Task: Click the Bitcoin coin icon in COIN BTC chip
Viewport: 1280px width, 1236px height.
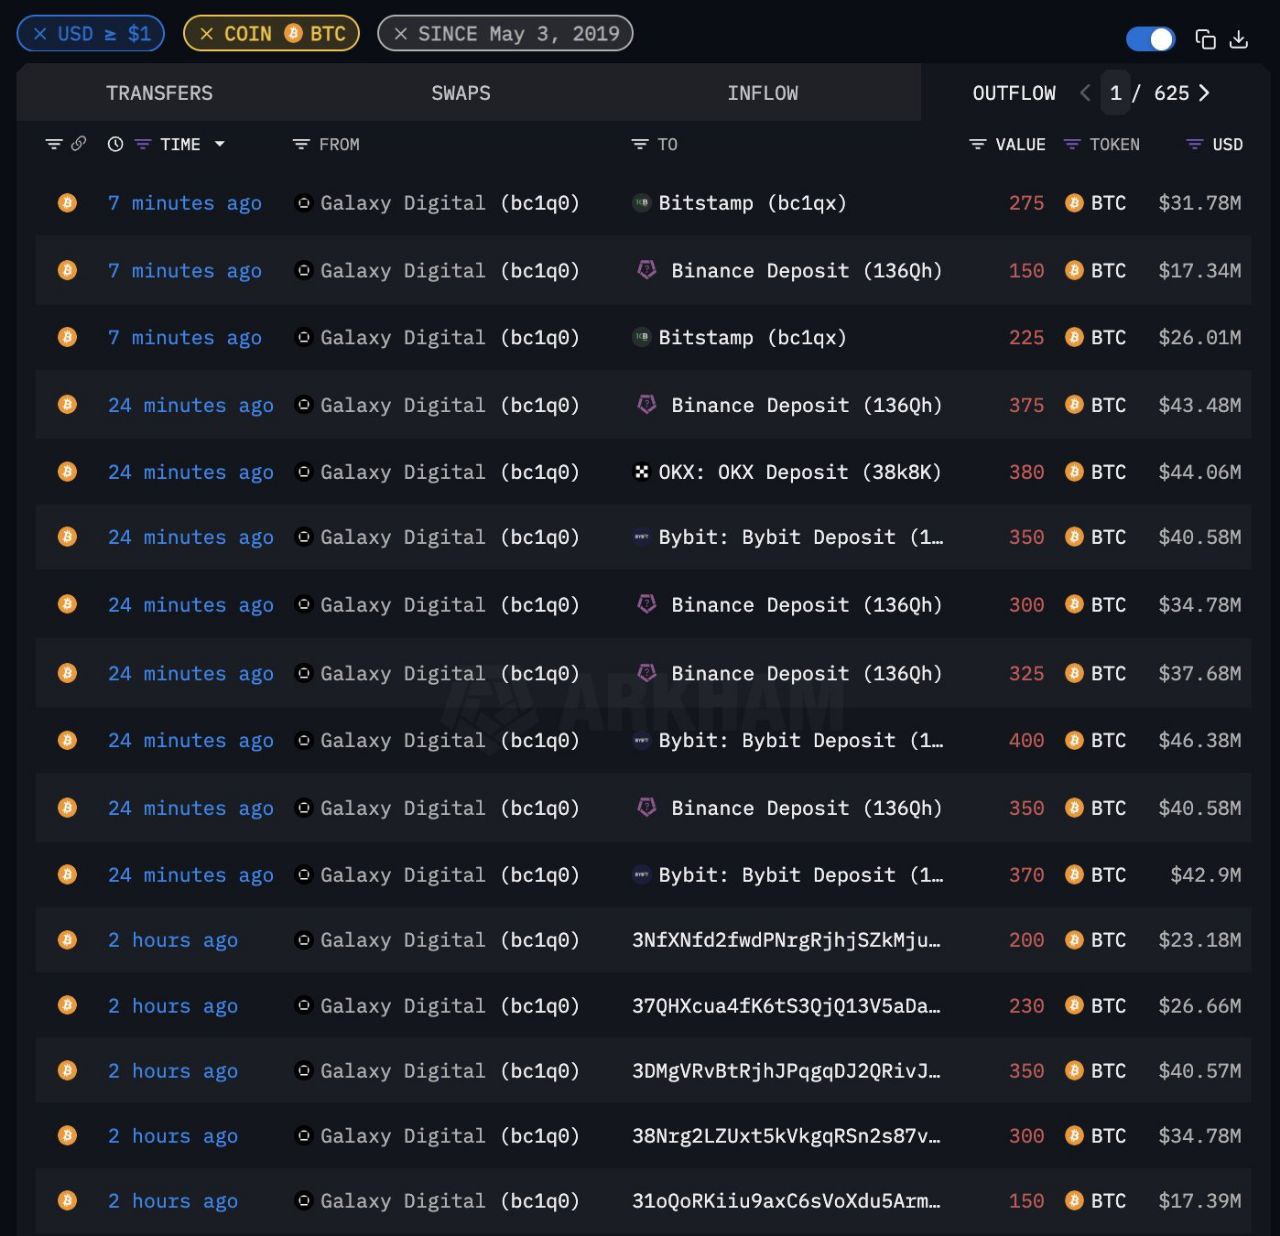Action: pos(293,34)
